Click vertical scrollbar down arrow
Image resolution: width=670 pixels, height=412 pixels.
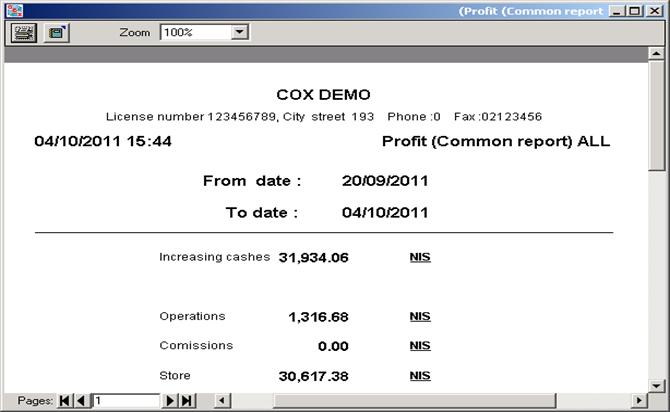658,384
